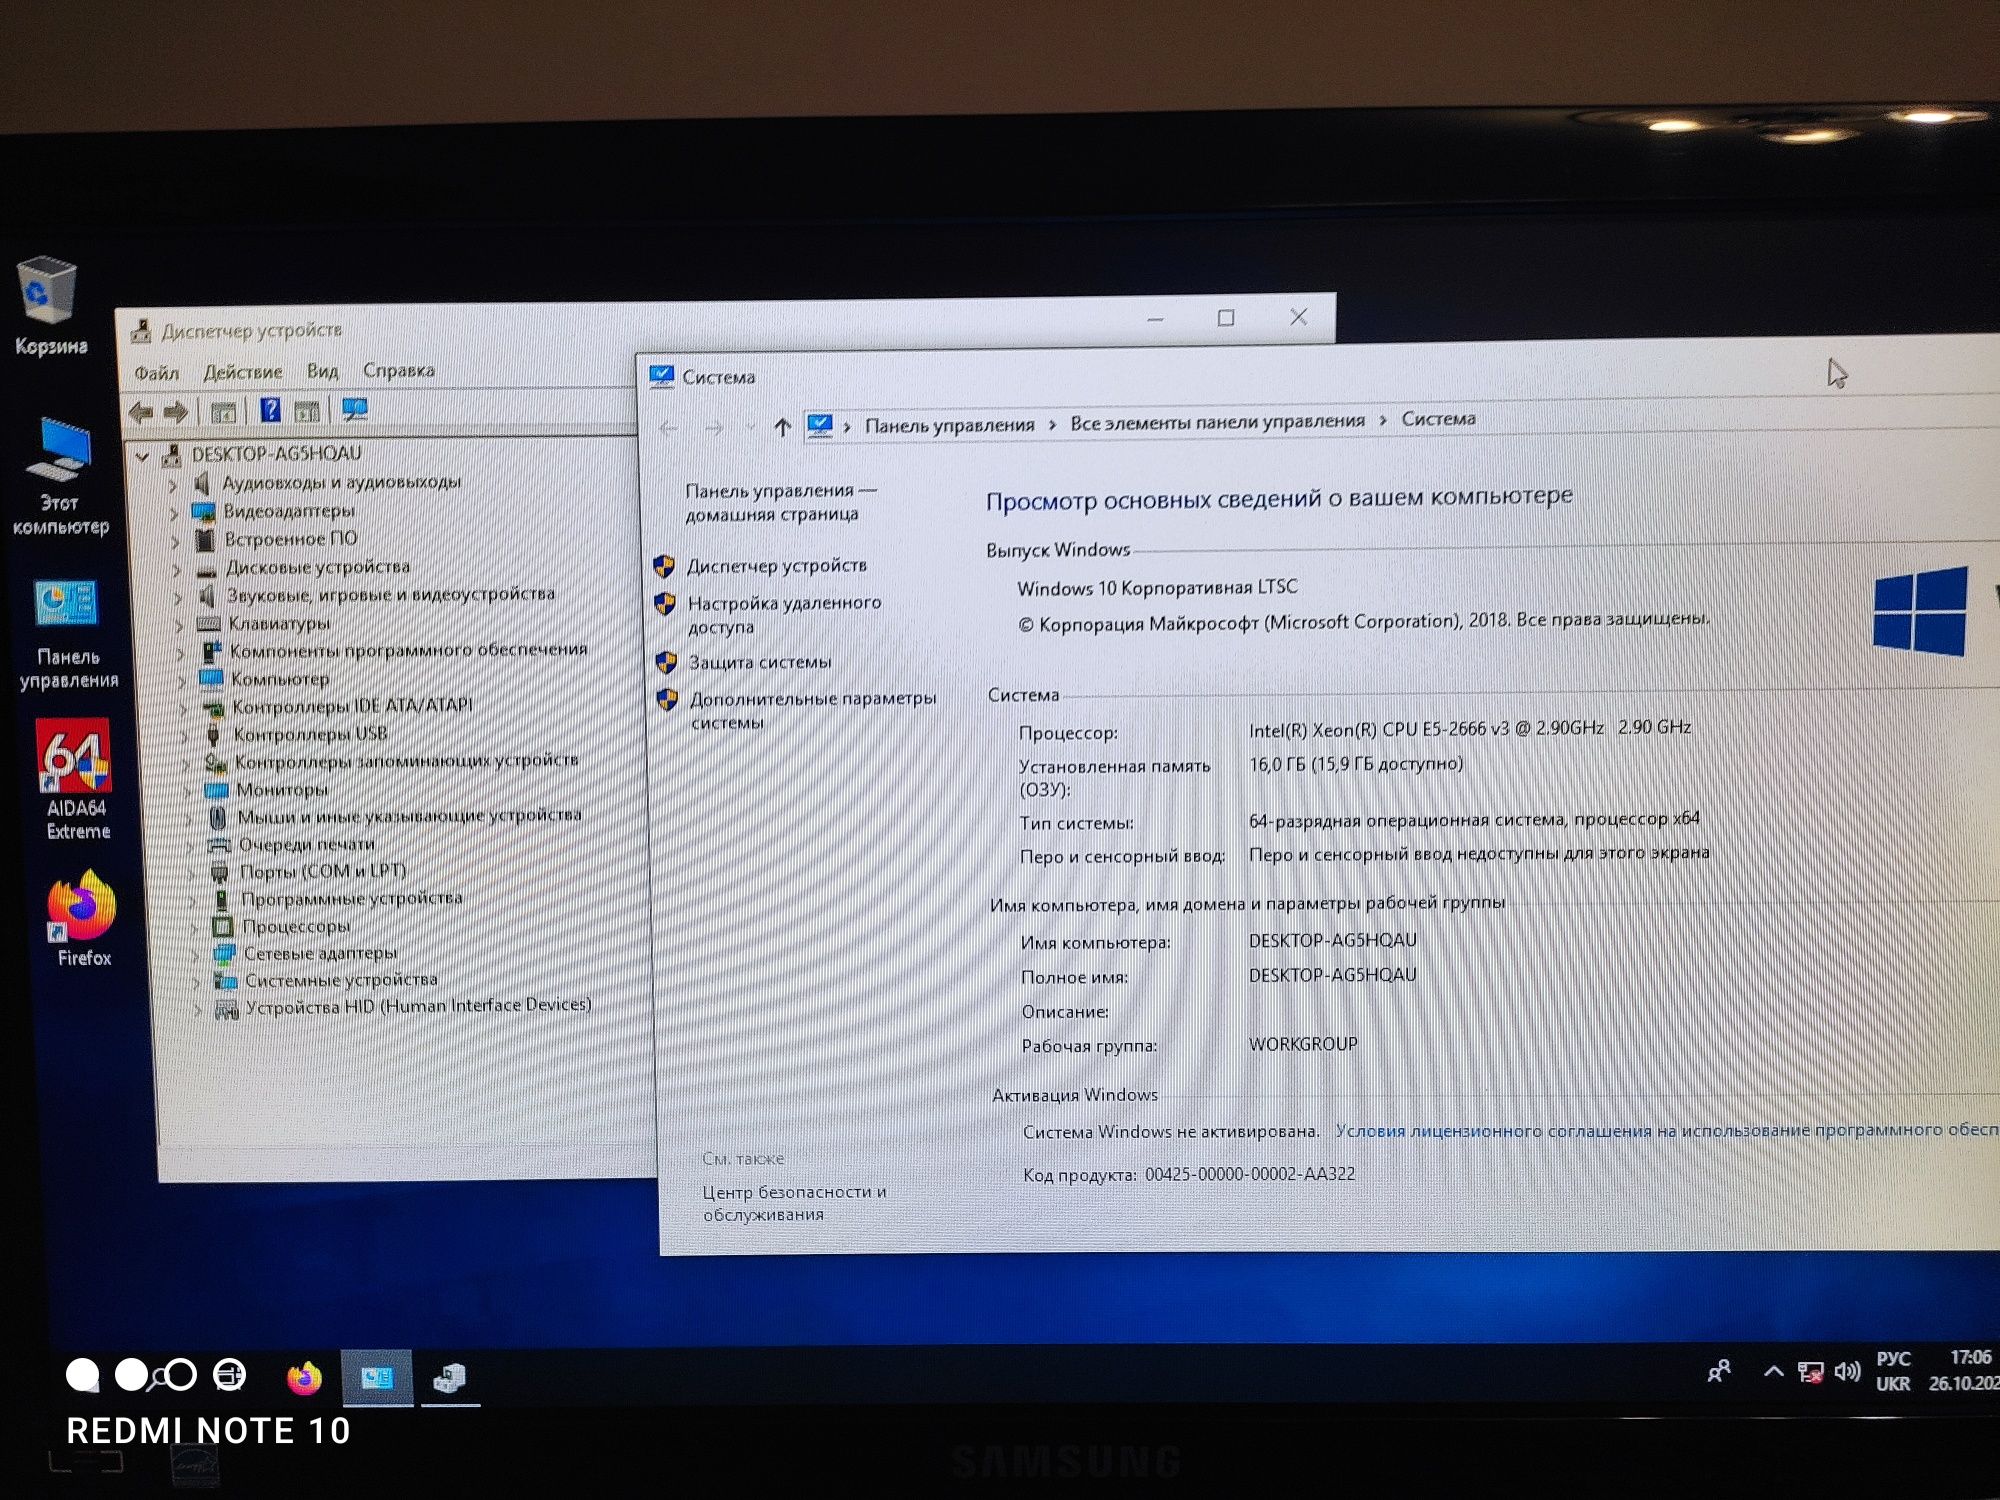Click the computer icon in the address bar
The height and width of the screenshot is (1500, 2000).
tap(820, 426)
